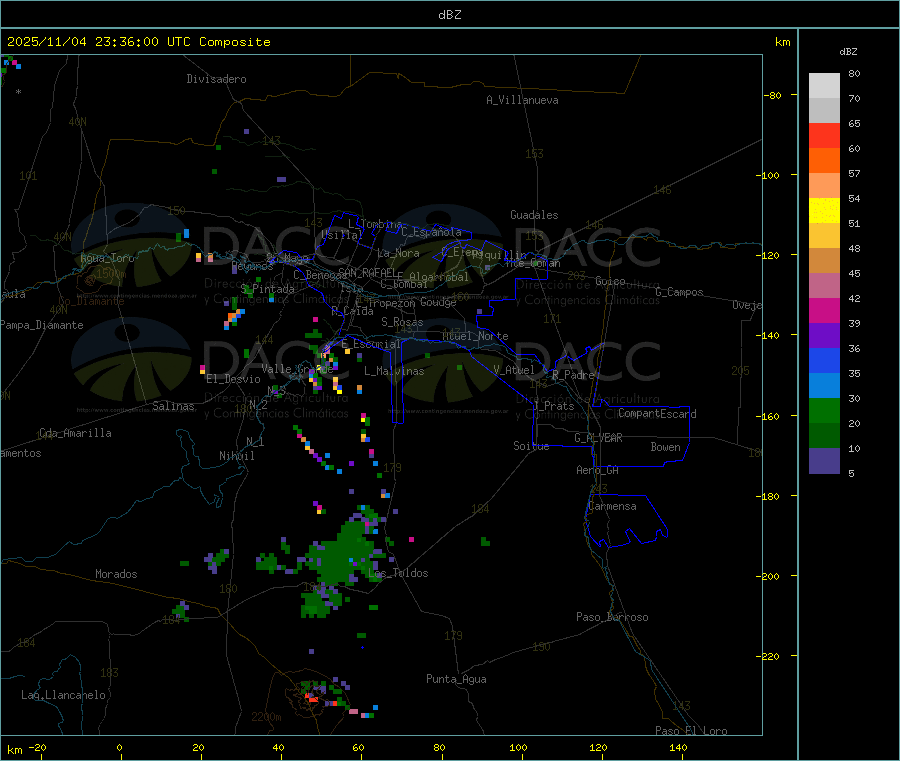Viewport: 900px width, 761px height.
Task: Click the magenta 39–42 dBZ legend swatch
Action: coord(824,310)
